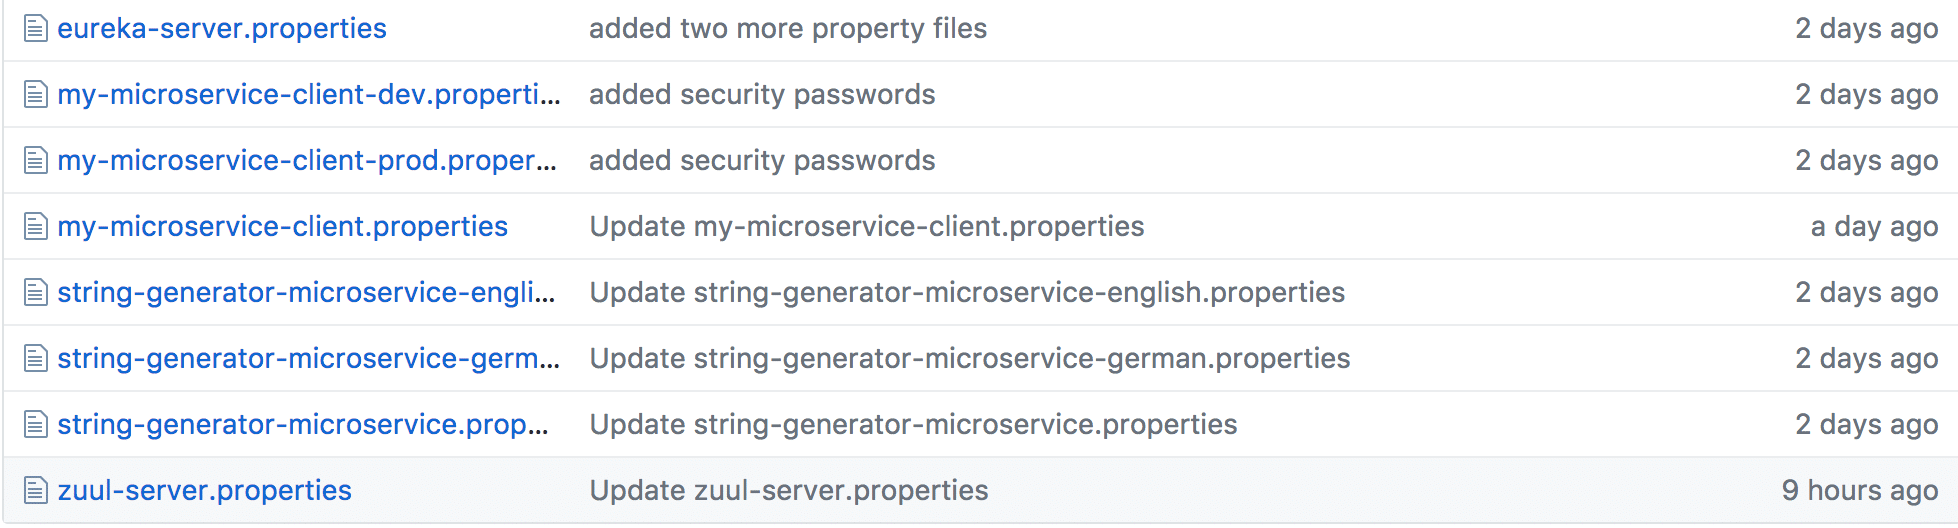The height and width of the screenshot is (528, 1958).
Task: Open zuul-server.properties file
Action: coord(205,491)
